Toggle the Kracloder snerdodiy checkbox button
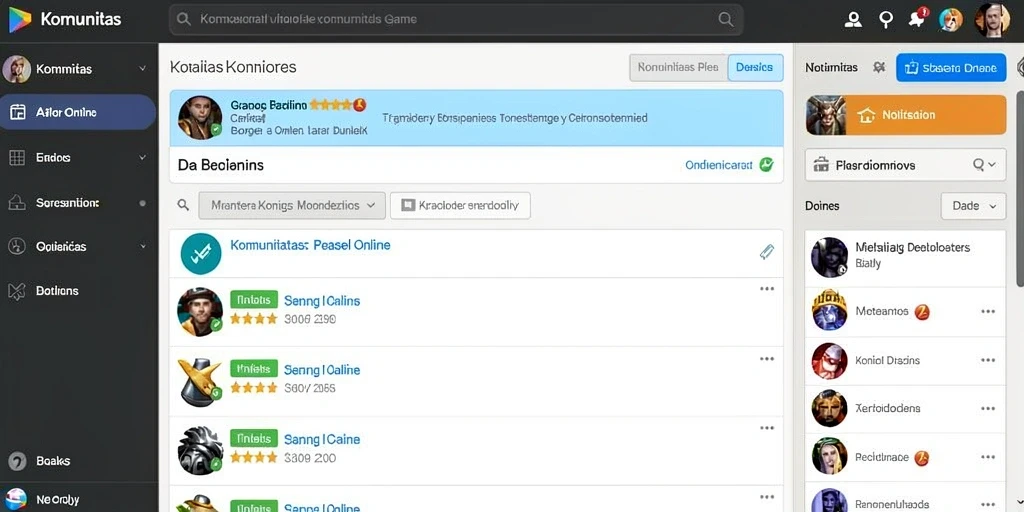 (x=460, y=205)
